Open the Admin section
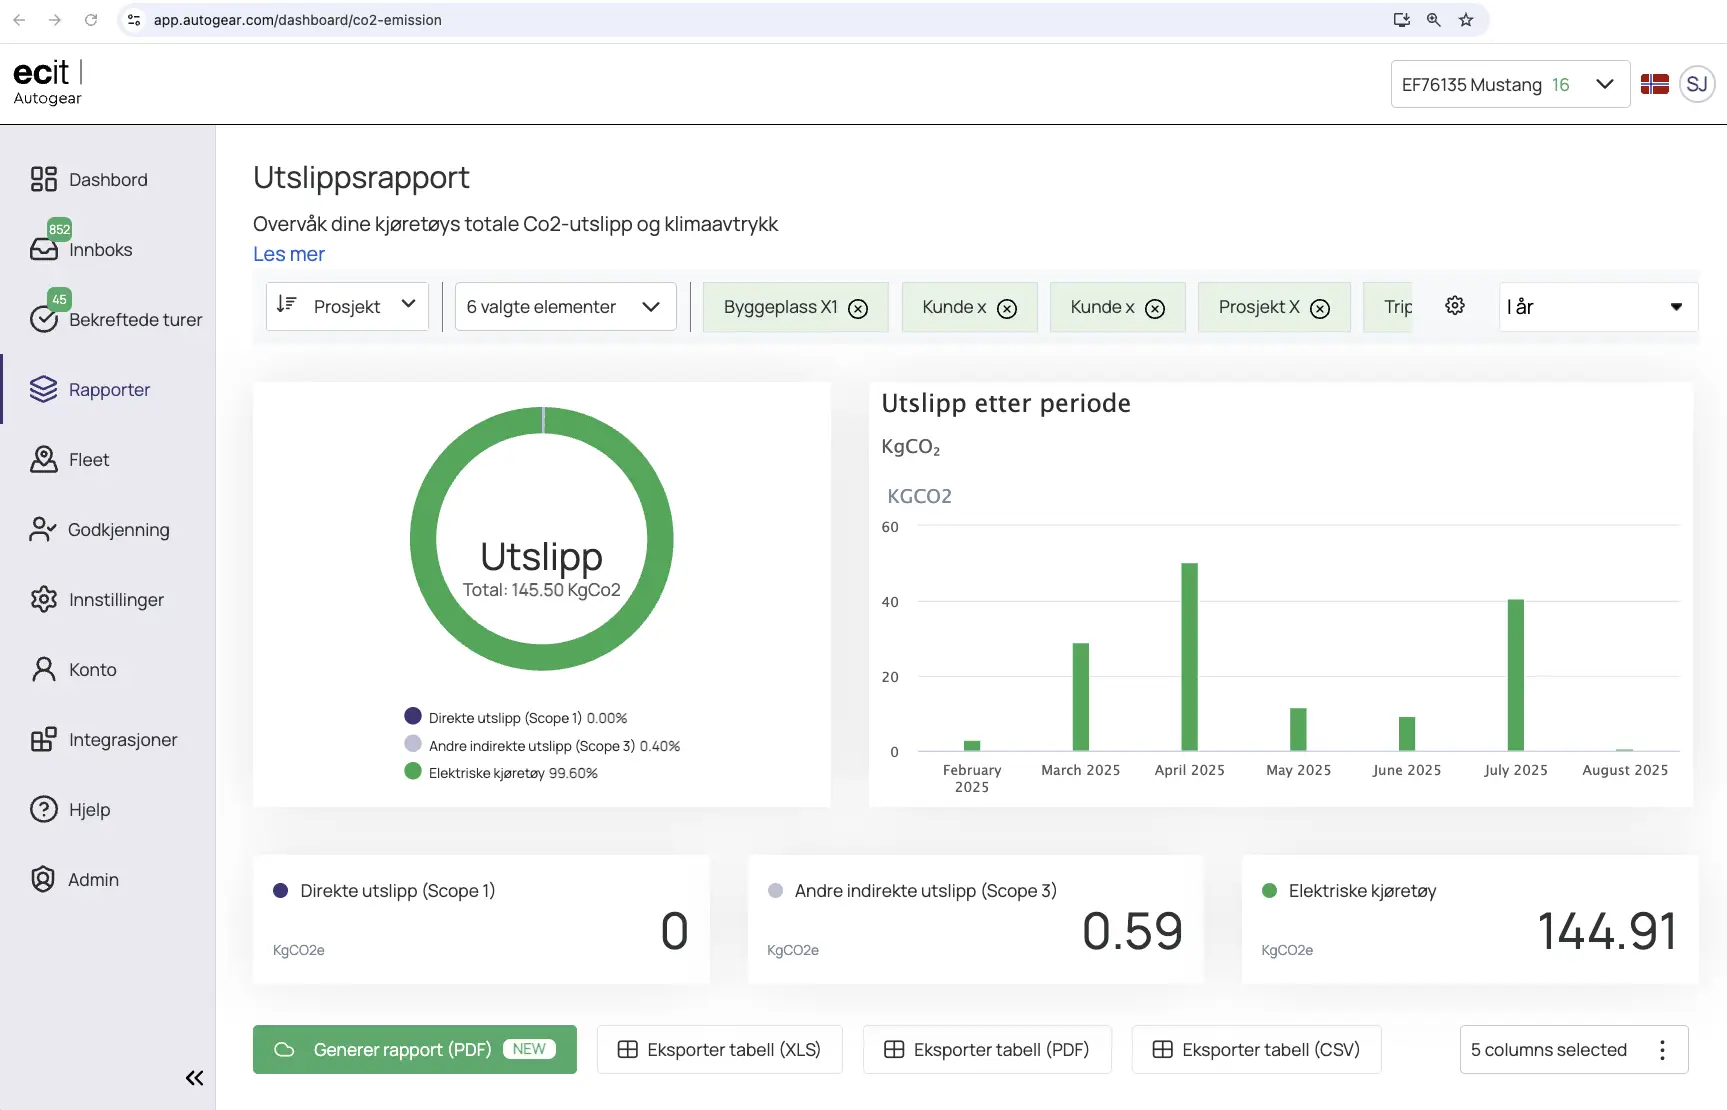The image size is (1727, 1110). (x=44, y=879)
